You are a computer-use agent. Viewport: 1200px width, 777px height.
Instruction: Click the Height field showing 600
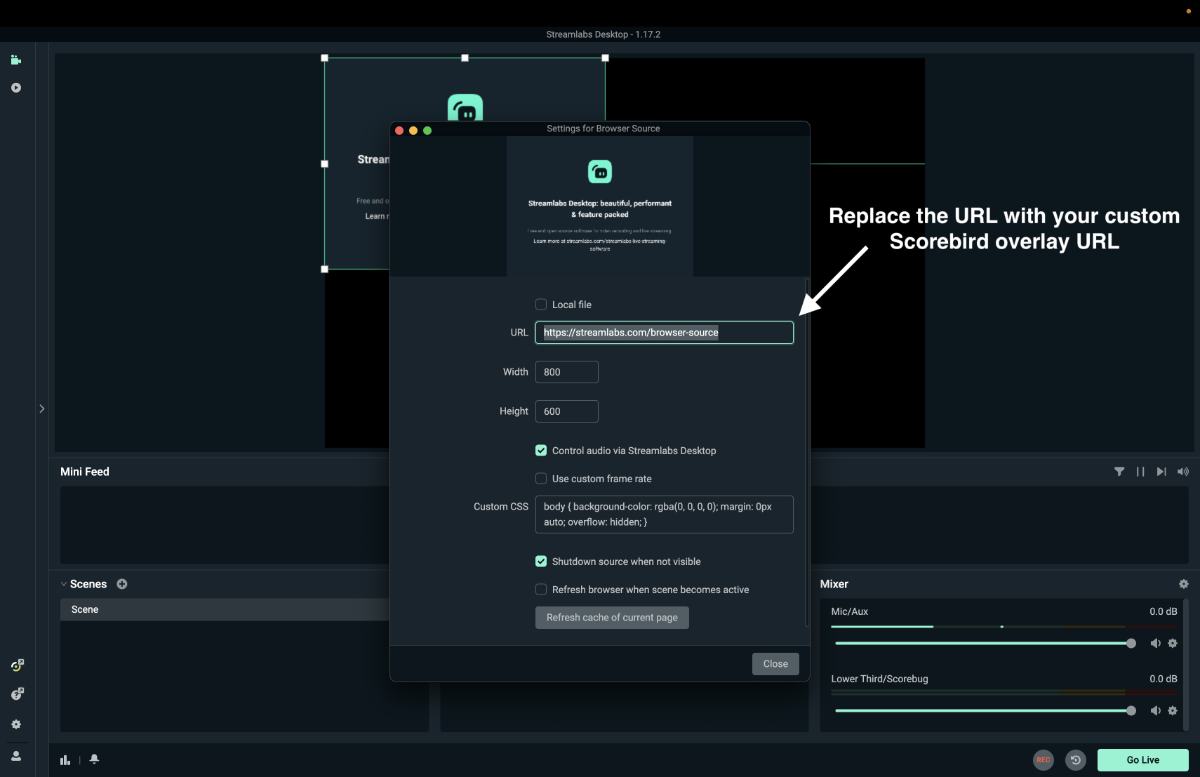click(x=567, y=411)
